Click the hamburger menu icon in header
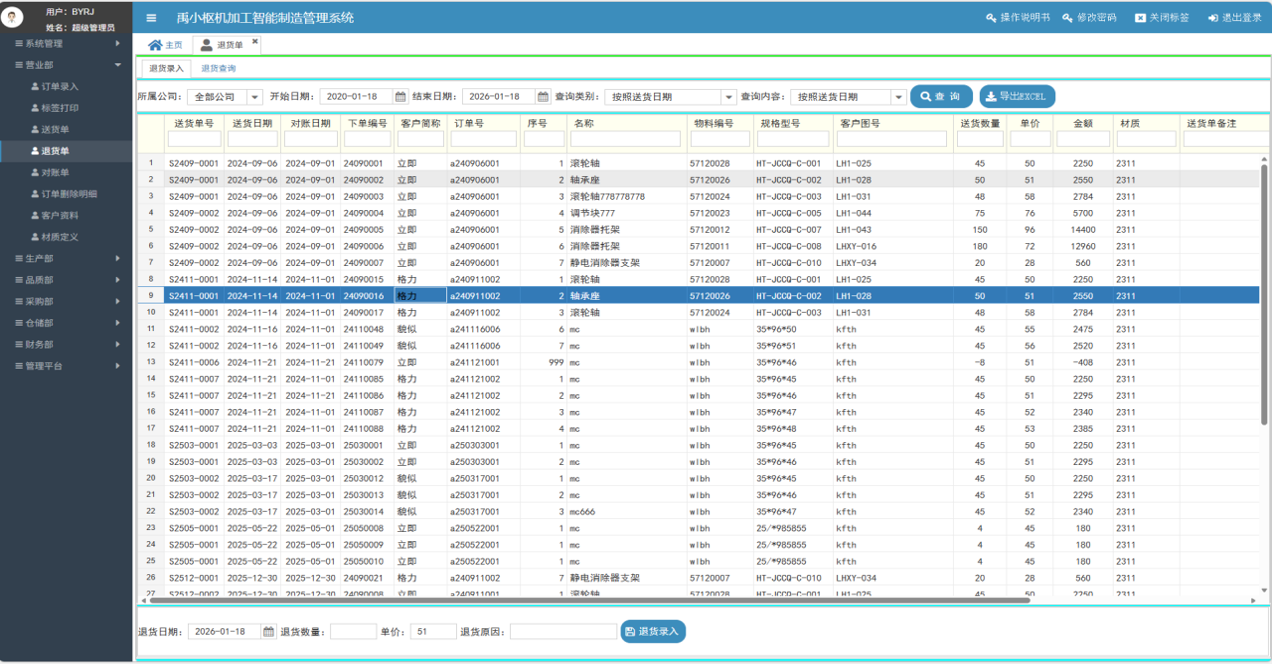The height and width of the screenshot is (664, 1273). (x=151, y=18)
